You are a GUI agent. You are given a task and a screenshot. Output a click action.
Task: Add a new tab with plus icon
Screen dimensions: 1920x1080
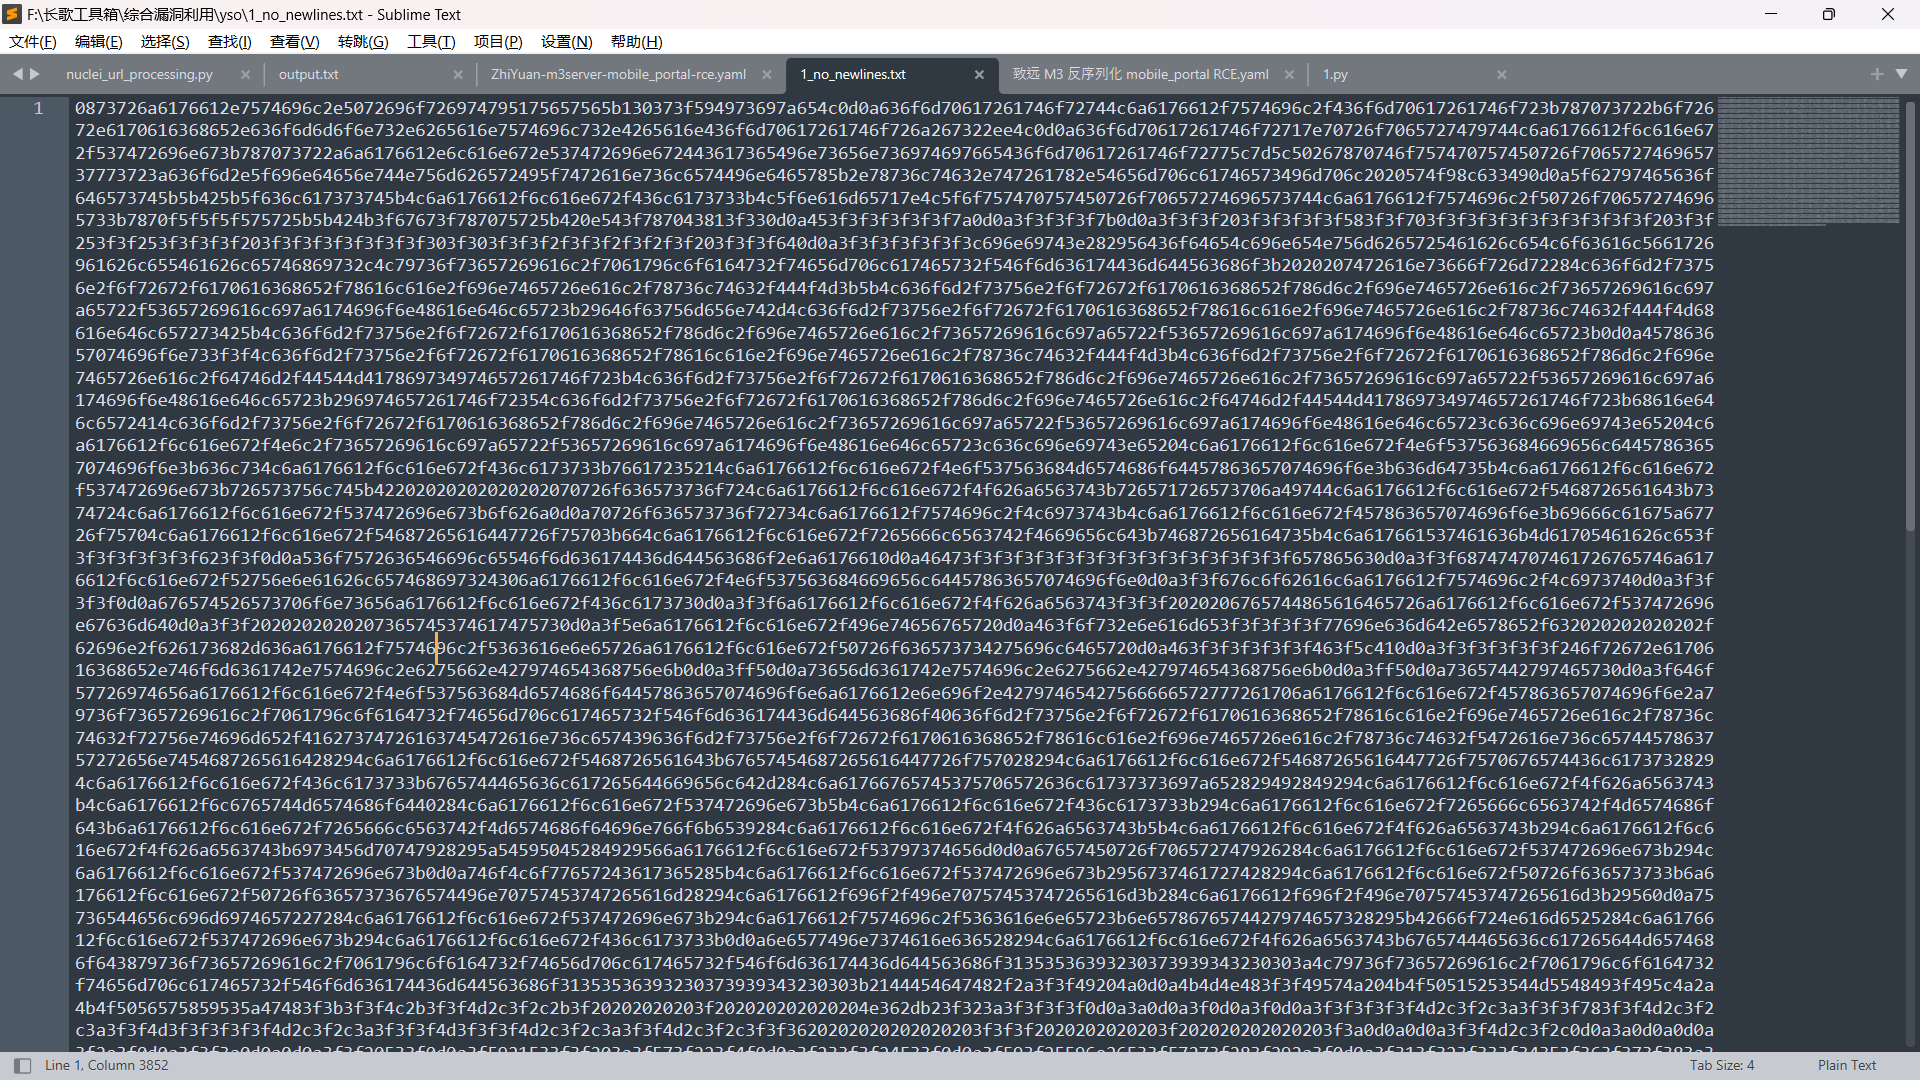coord(1876,74)
